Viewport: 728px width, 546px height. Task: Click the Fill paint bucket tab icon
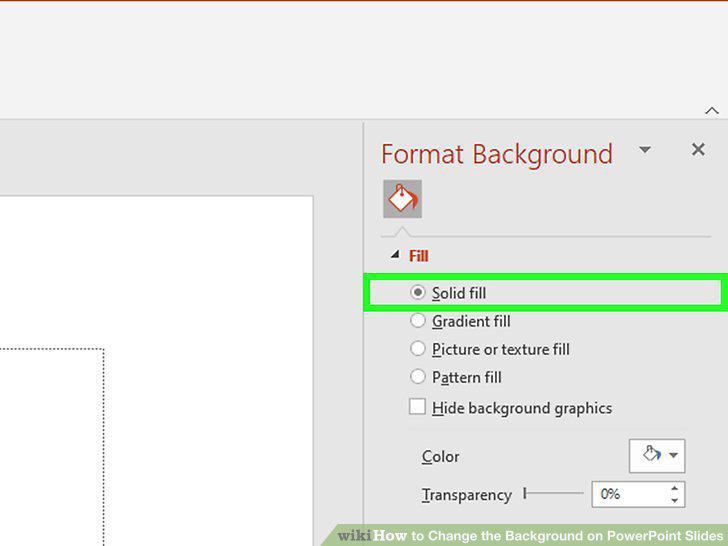(x=402, y=199)
